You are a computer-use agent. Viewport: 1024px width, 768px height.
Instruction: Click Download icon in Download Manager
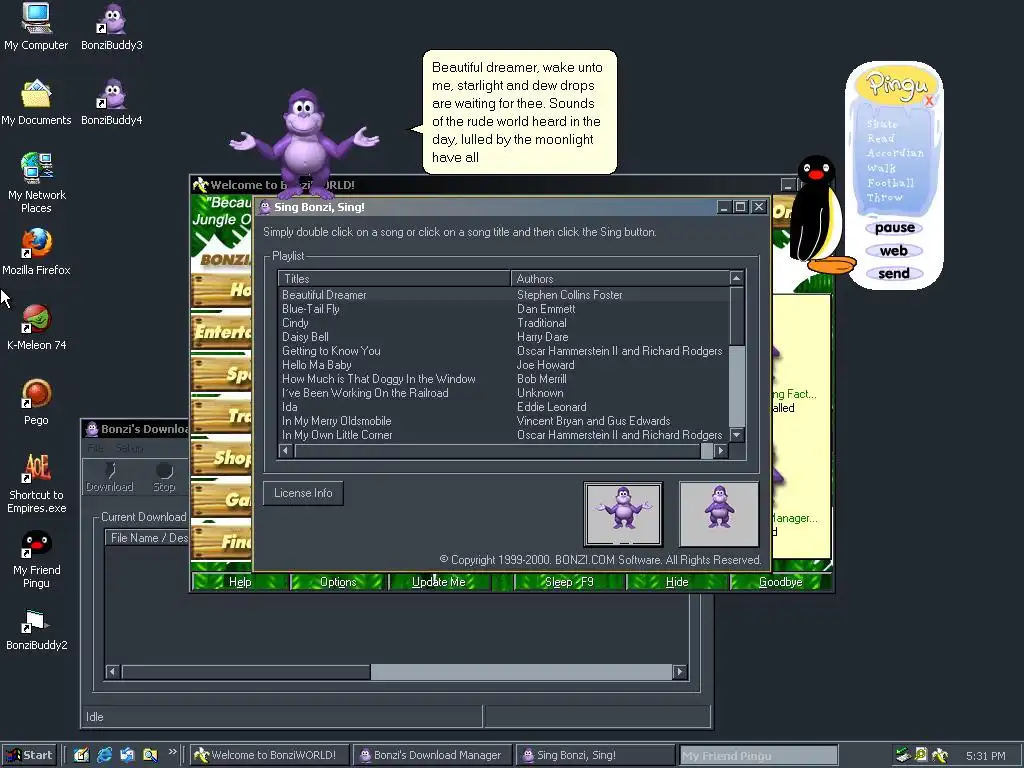(x=110, y=477)
